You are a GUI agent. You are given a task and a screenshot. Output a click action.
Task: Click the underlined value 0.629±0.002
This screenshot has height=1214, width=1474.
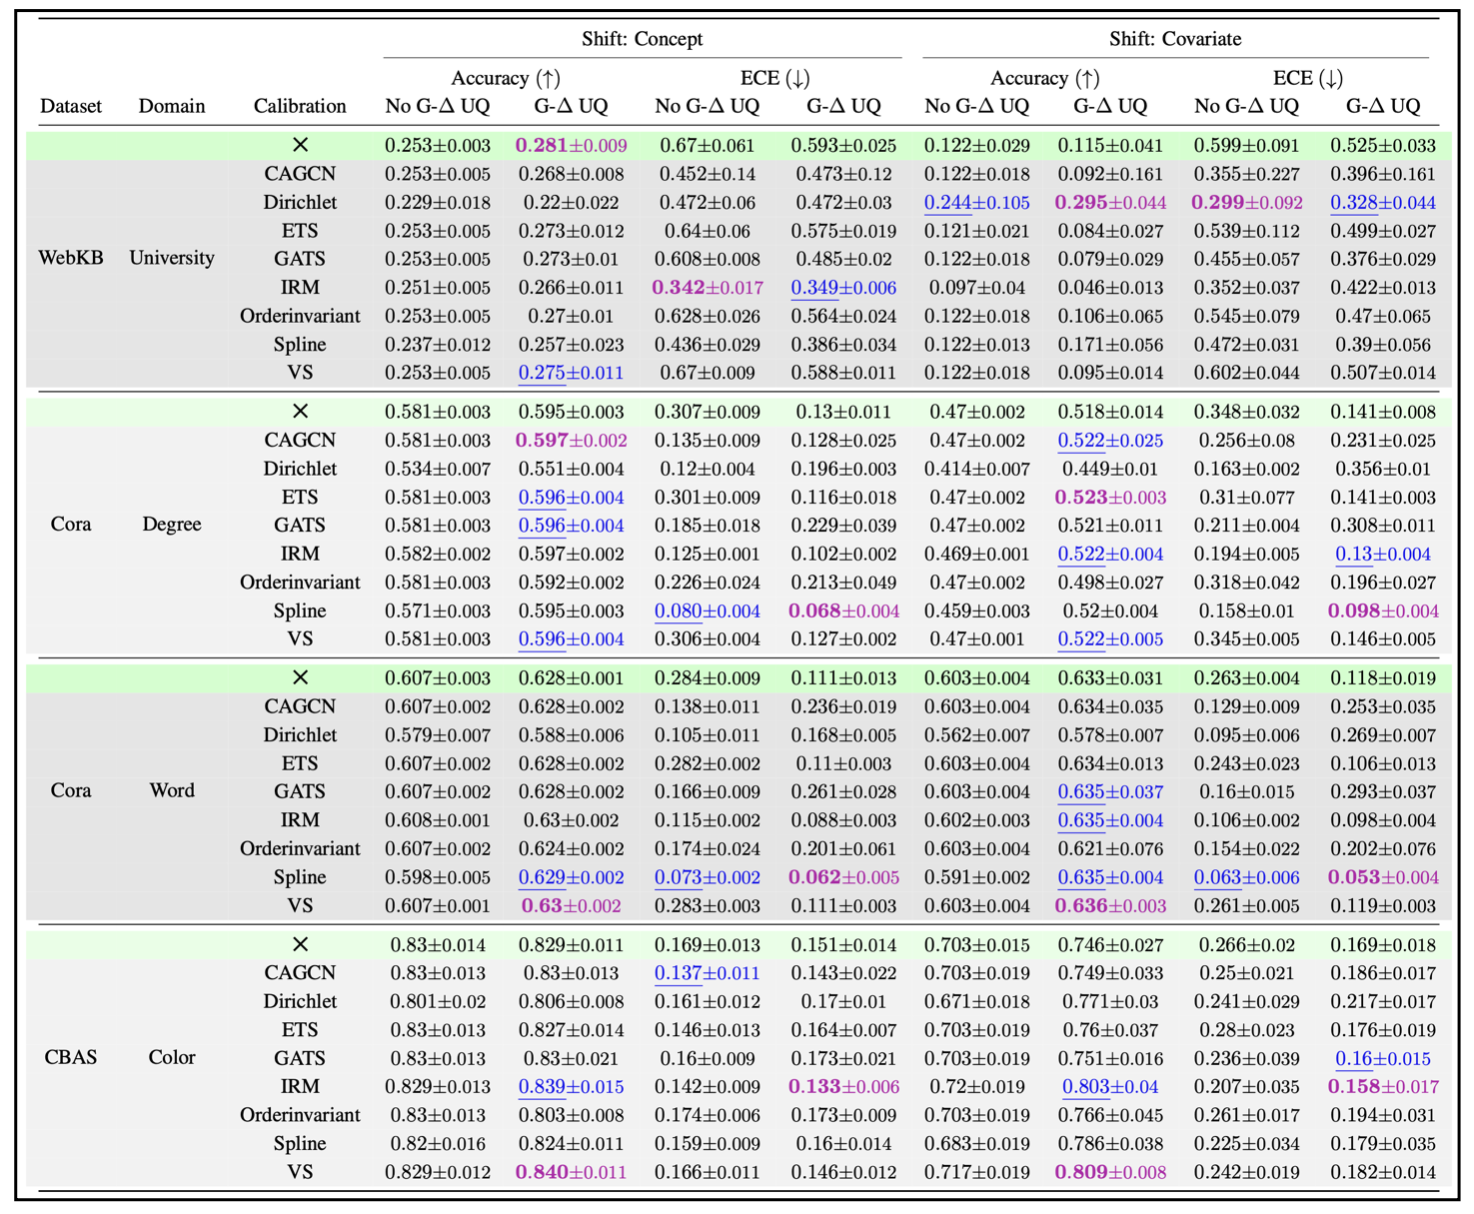click(x=571, y=877)
